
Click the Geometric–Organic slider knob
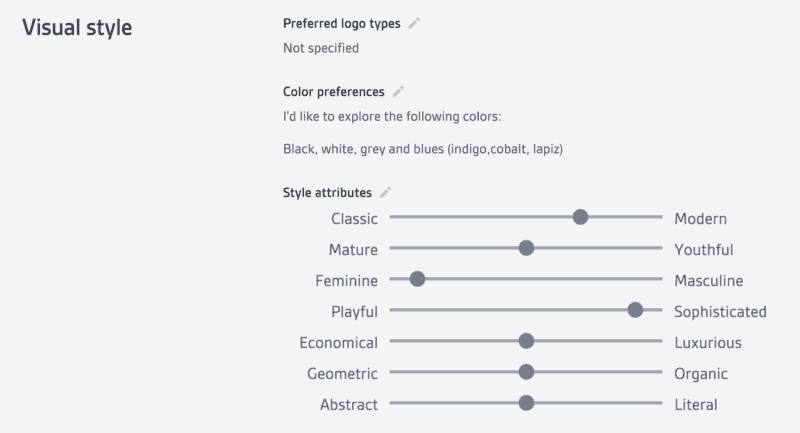pos(526,372)
